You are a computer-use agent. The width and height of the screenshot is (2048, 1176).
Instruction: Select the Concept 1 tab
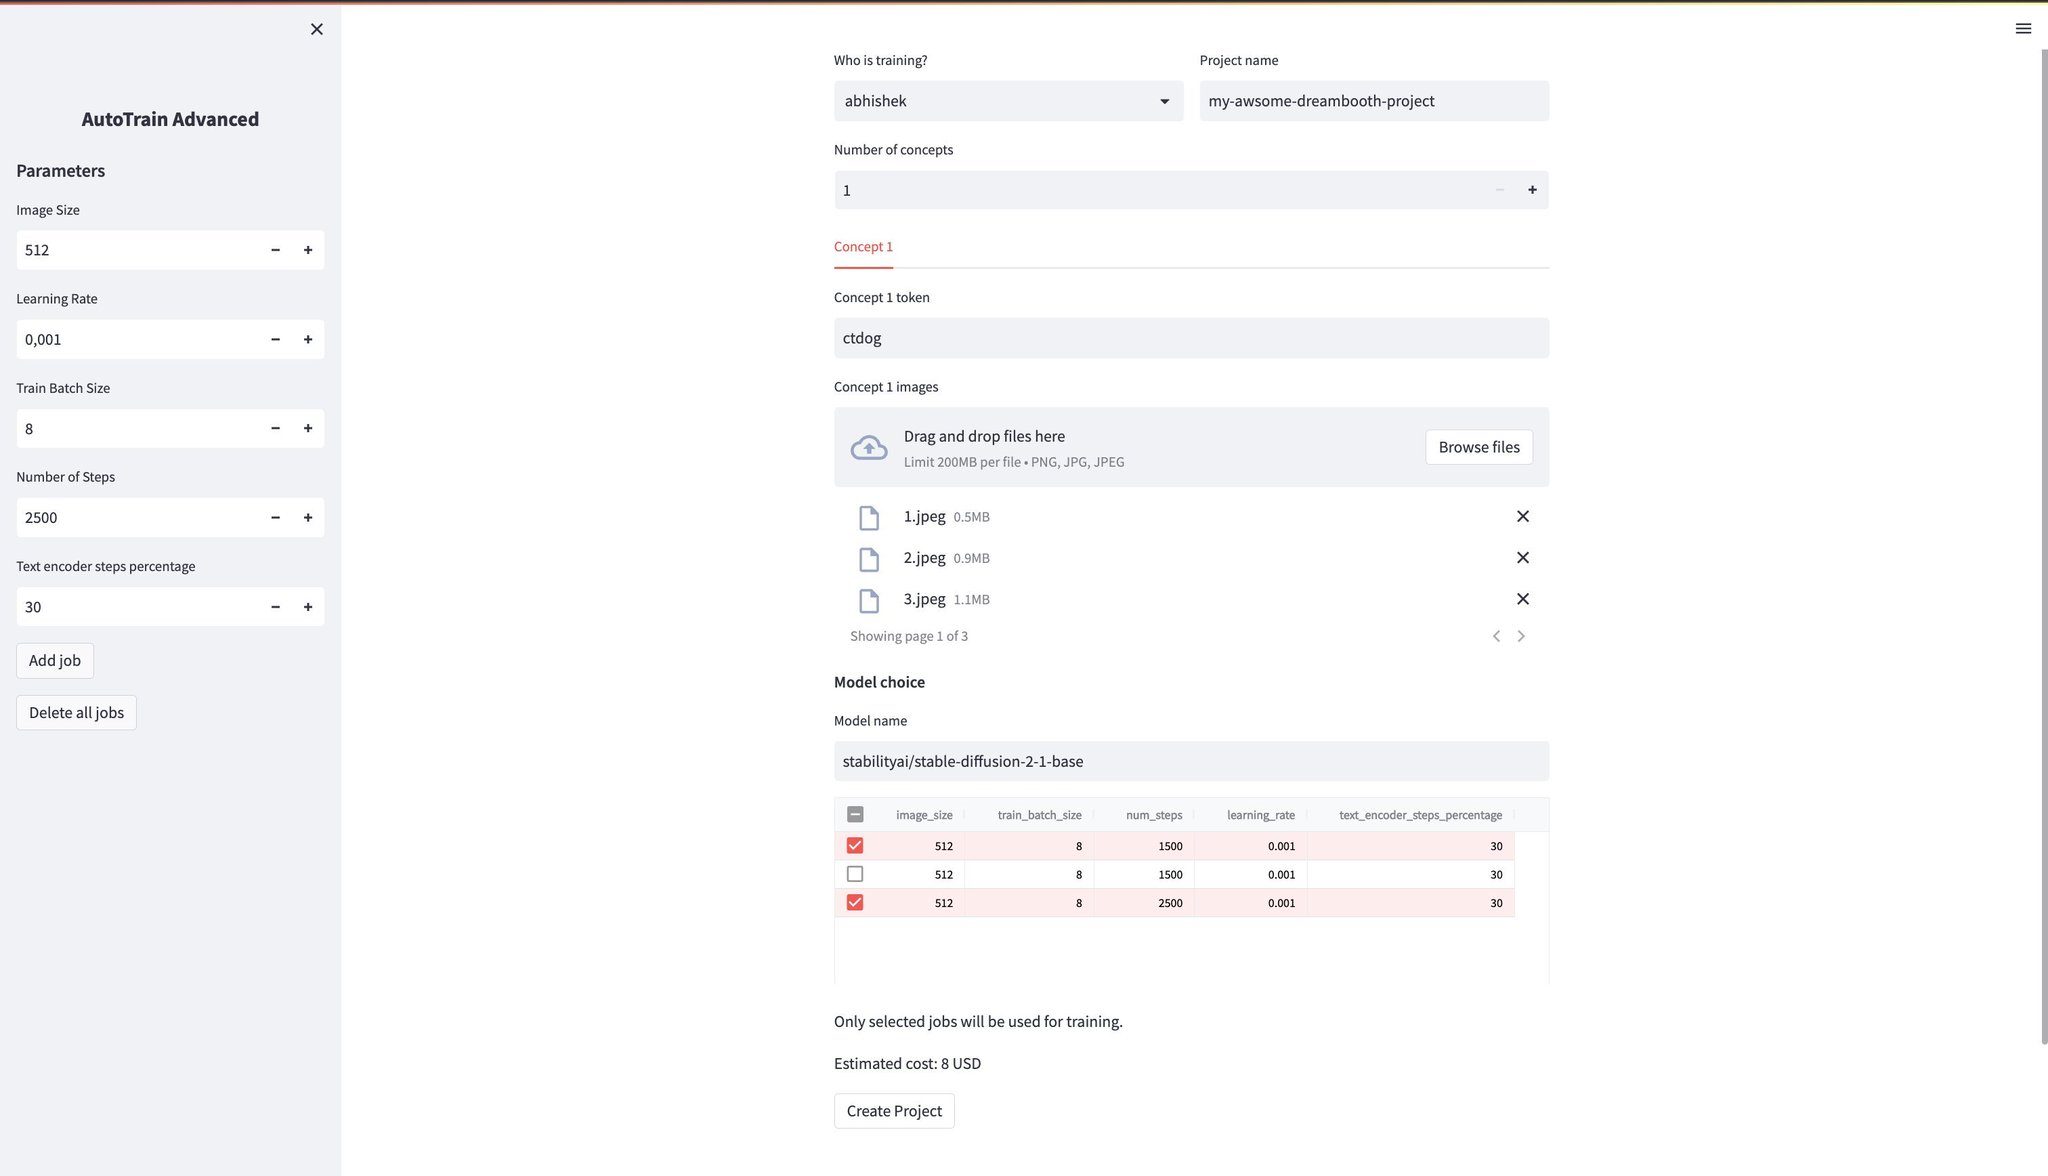(863, 247)
